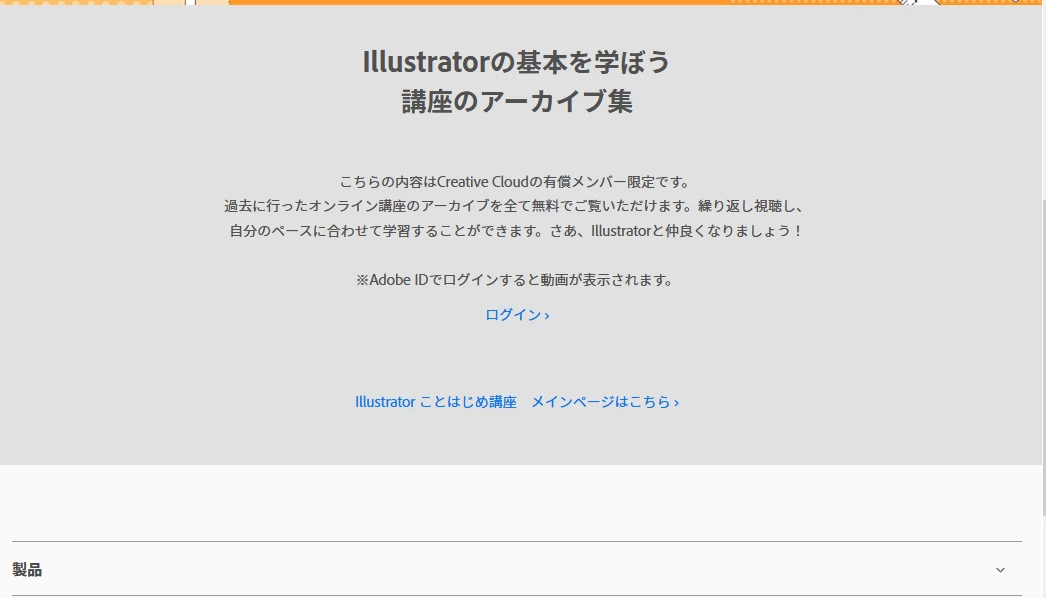Click the line starting 自分のペースに合わせて
The image size is (1046, 598).
517,231
